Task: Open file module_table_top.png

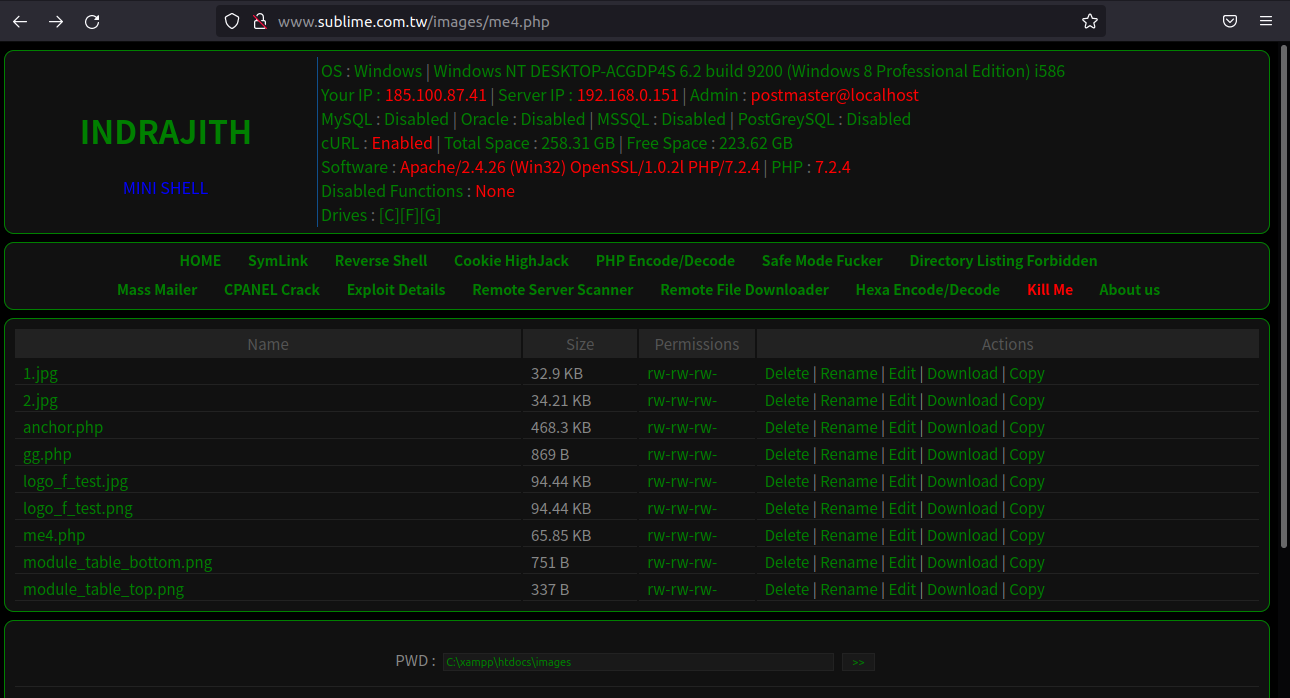Action: click(104, 590)
